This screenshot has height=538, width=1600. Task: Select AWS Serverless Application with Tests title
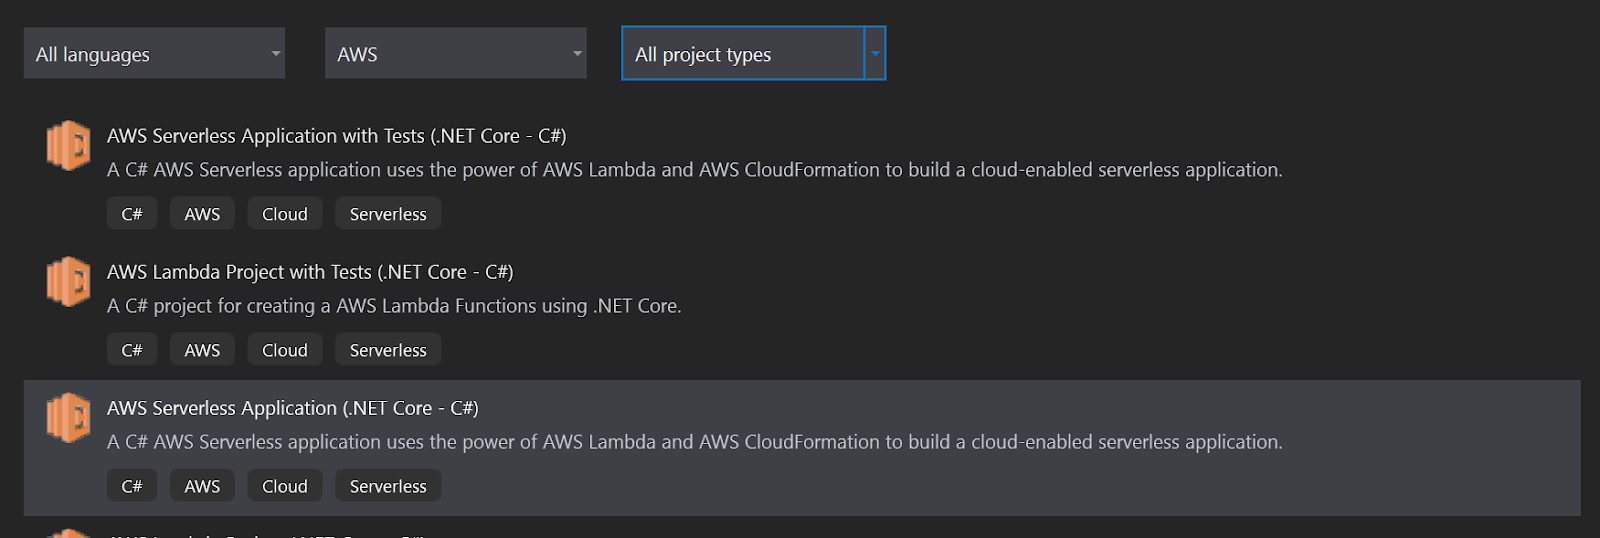[x=336, y=136]
